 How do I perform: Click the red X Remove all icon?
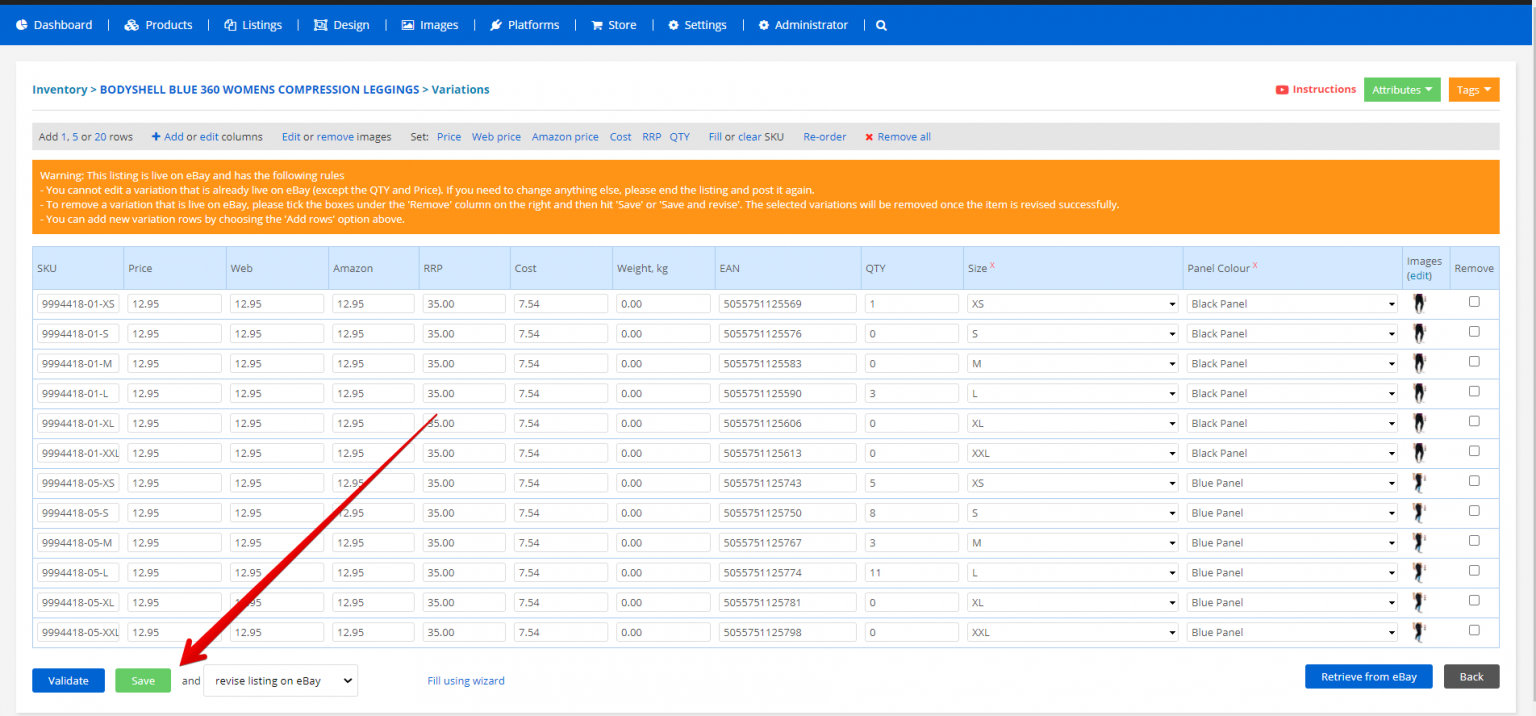pyautogui.click(x=869, y=136)
